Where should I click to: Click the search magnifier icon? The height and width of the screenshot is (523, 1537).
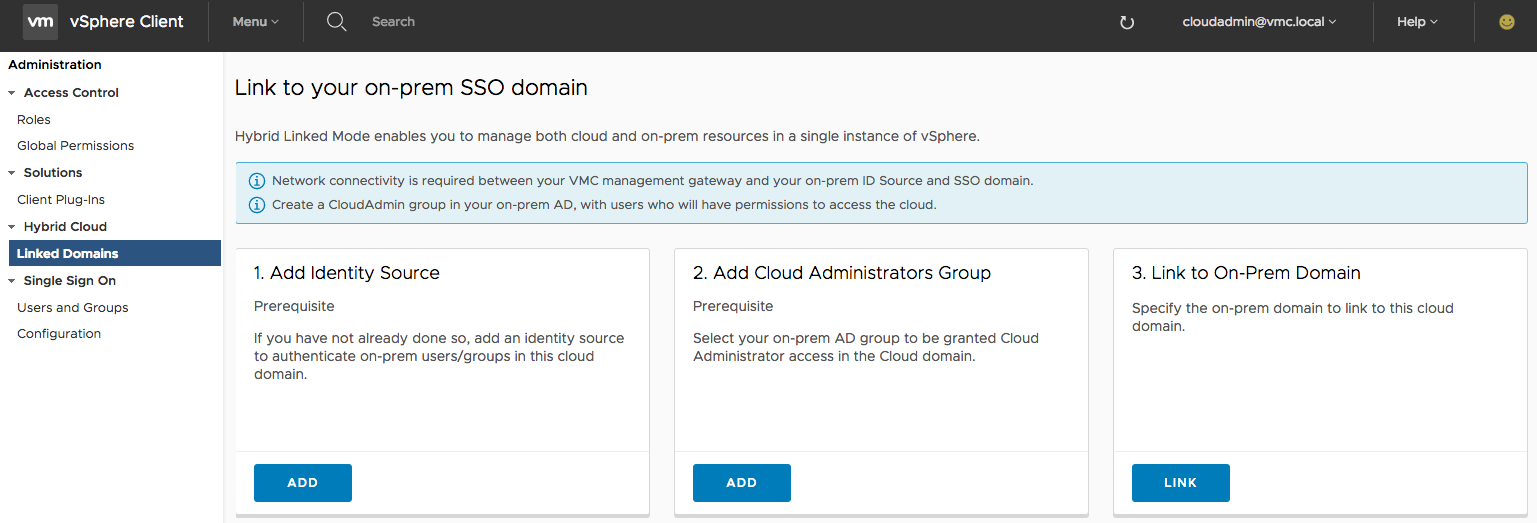coord(337,21)
